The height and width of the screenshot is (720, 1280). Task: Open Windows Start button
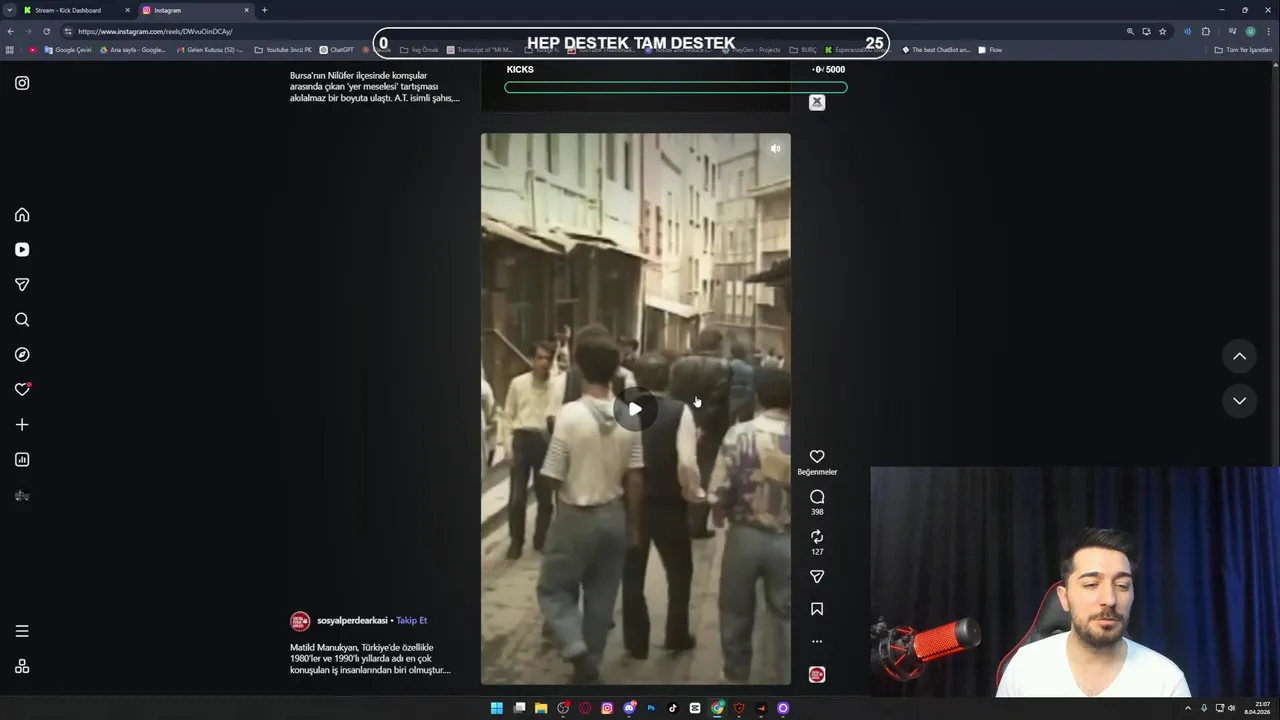click(497, 708)
